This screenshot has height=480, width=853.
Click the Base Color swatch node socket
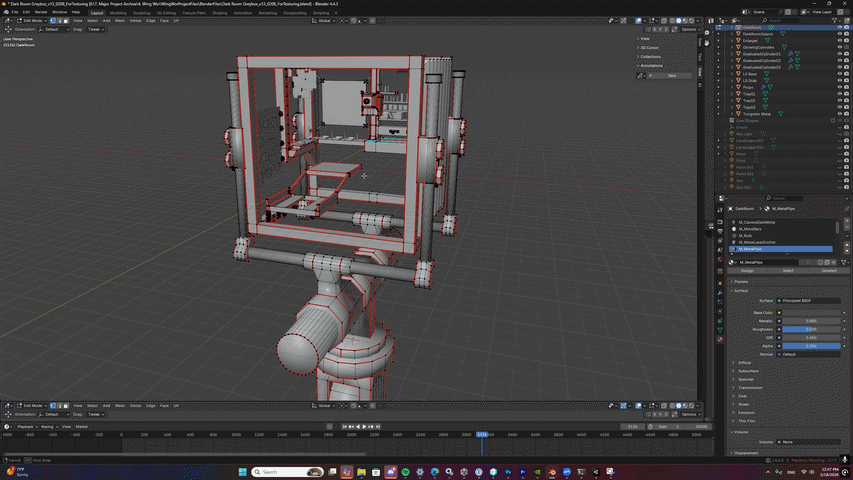click(779, 312)
